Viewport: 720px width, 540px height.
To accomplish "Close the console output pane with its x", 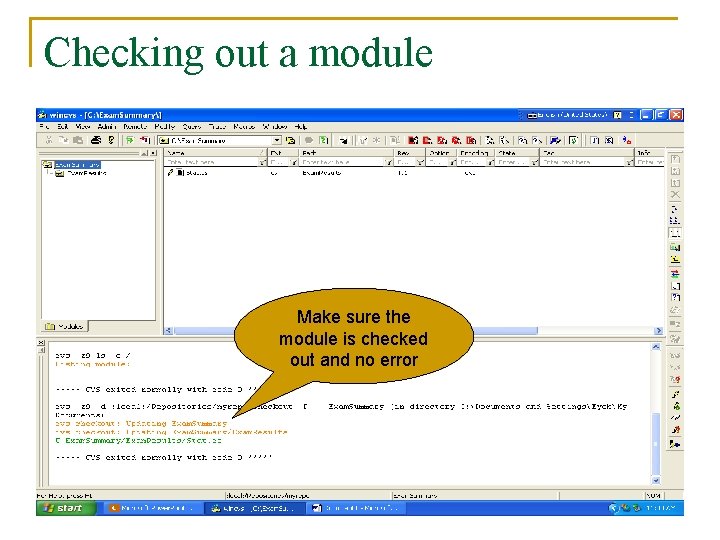I will [x=41, y=343].
